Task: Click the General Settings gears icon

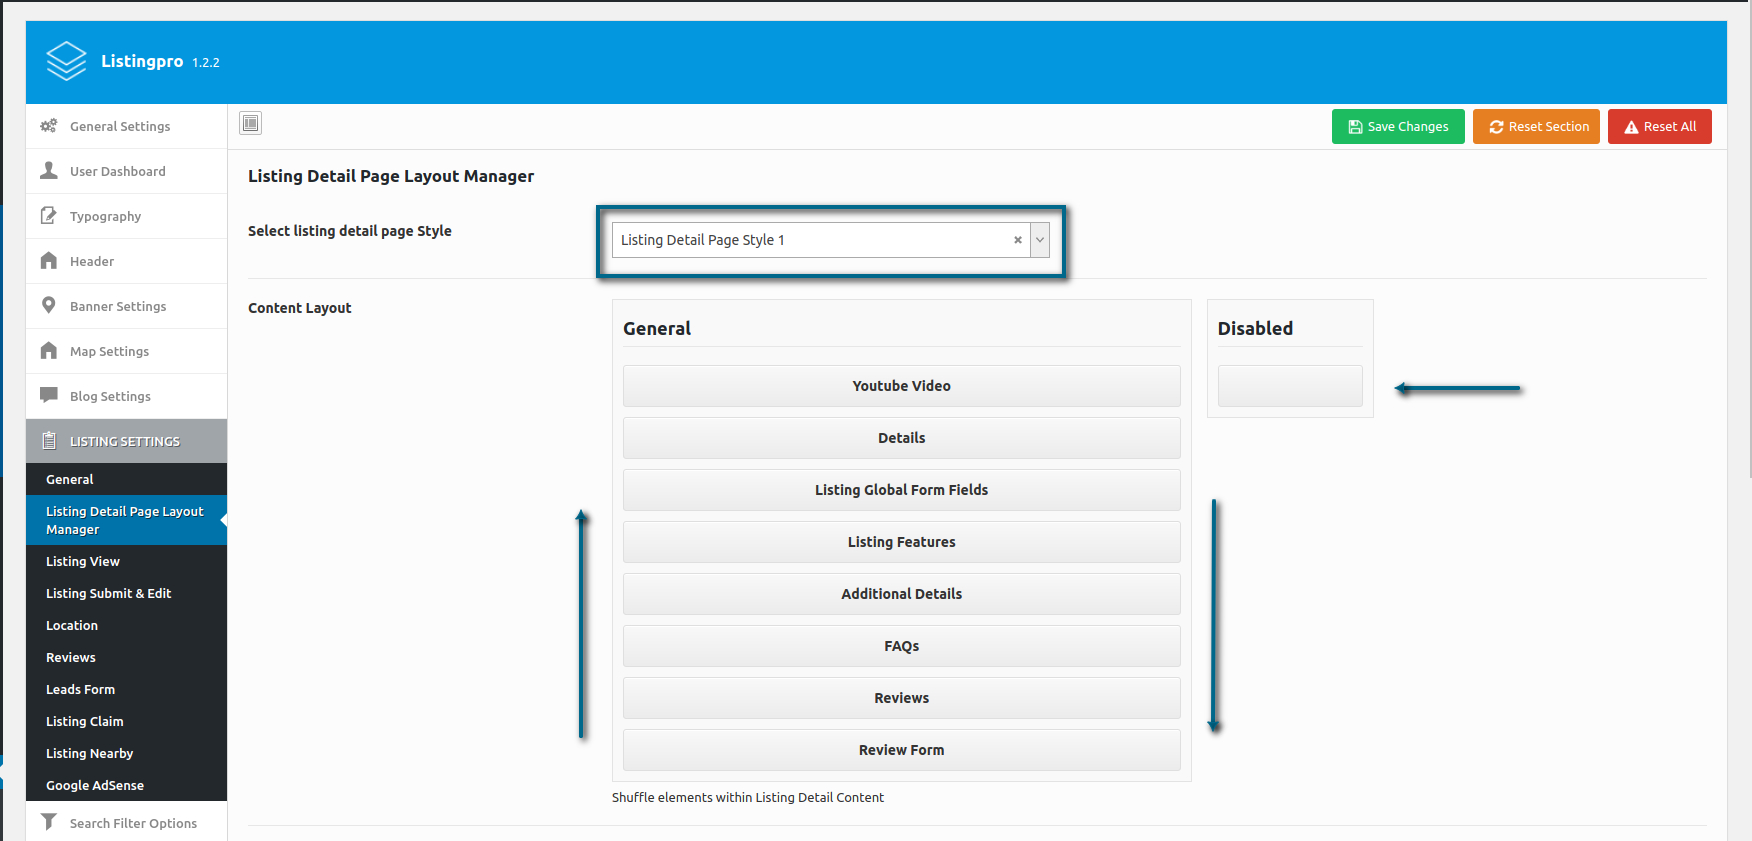Action: coord(48,126)
